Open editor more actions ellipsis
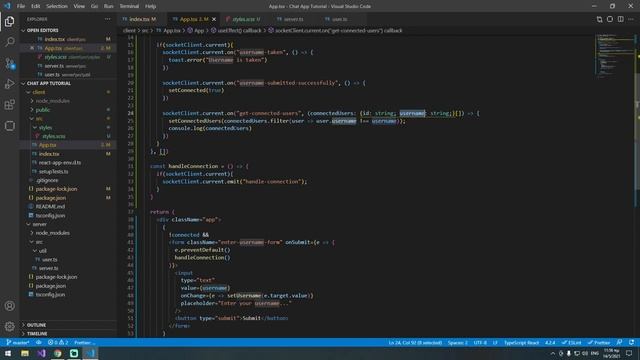 tap(631, 19)
